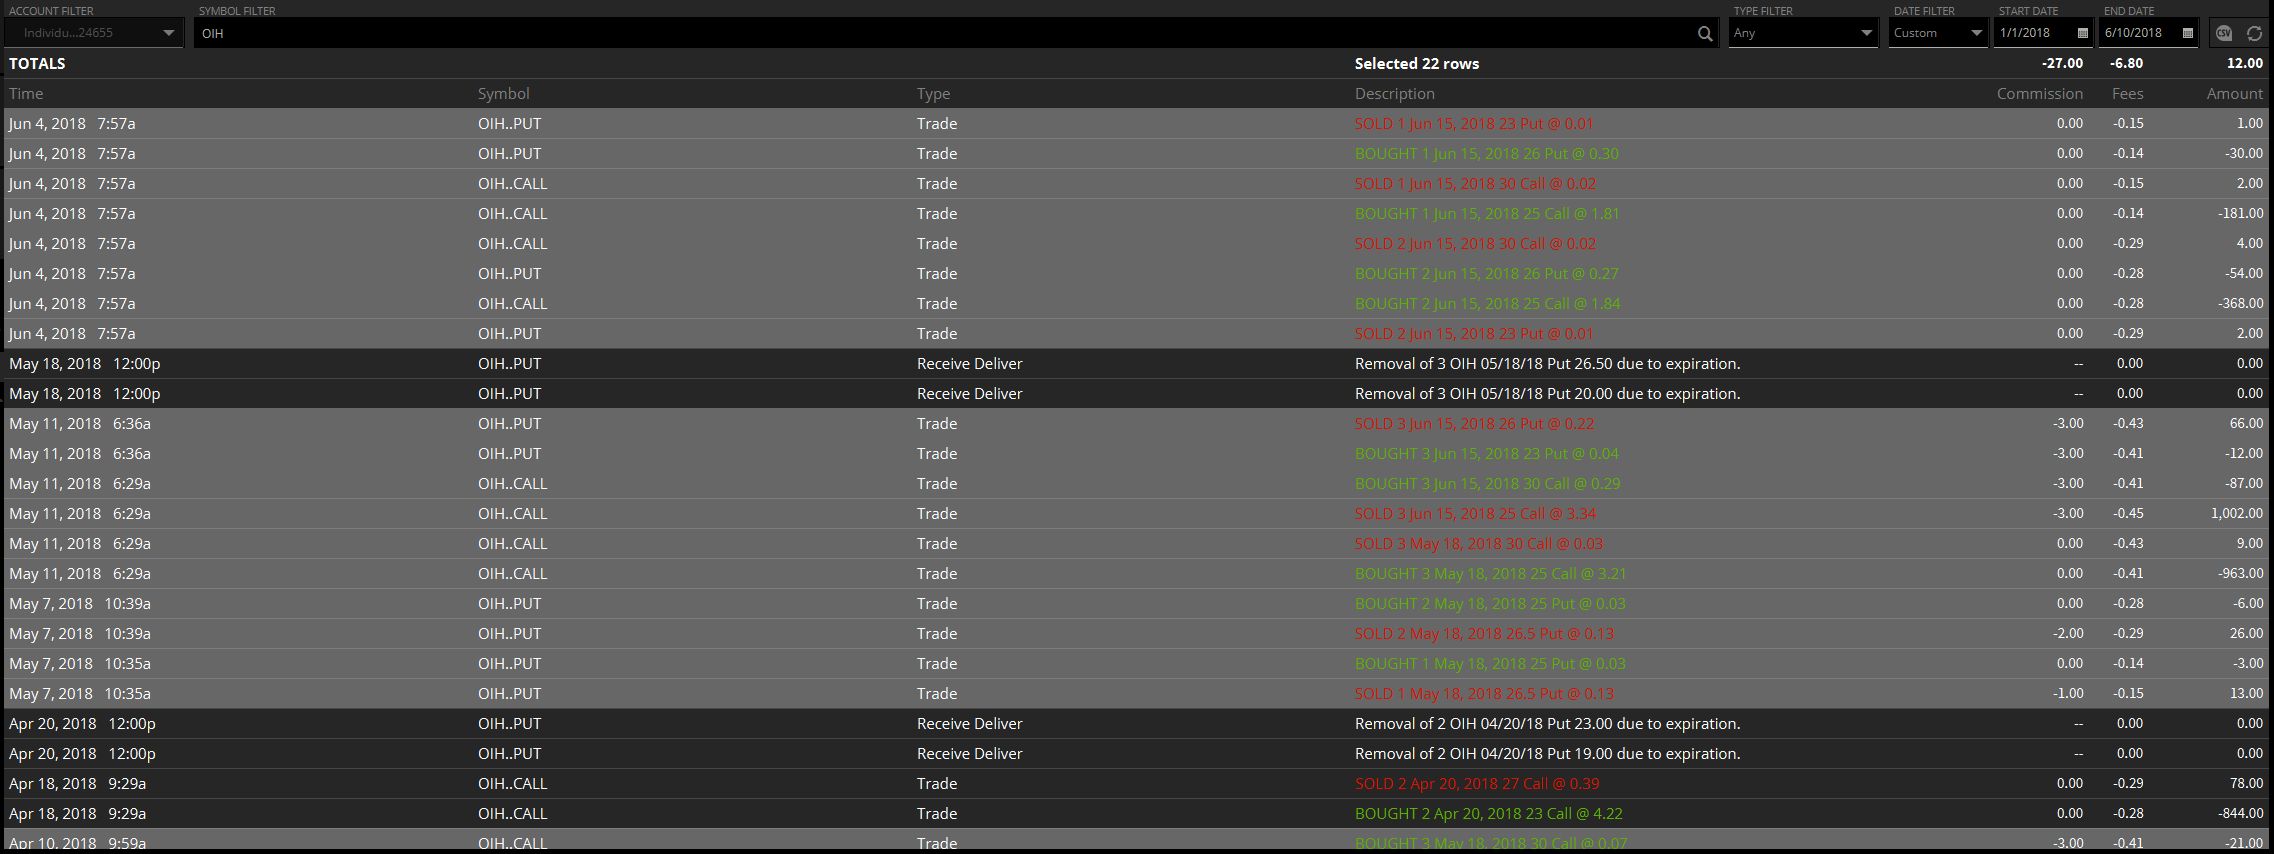Open the Start Date calendar picker
The width and height of the screenshot is (2274, 854).
(2083, 33)
